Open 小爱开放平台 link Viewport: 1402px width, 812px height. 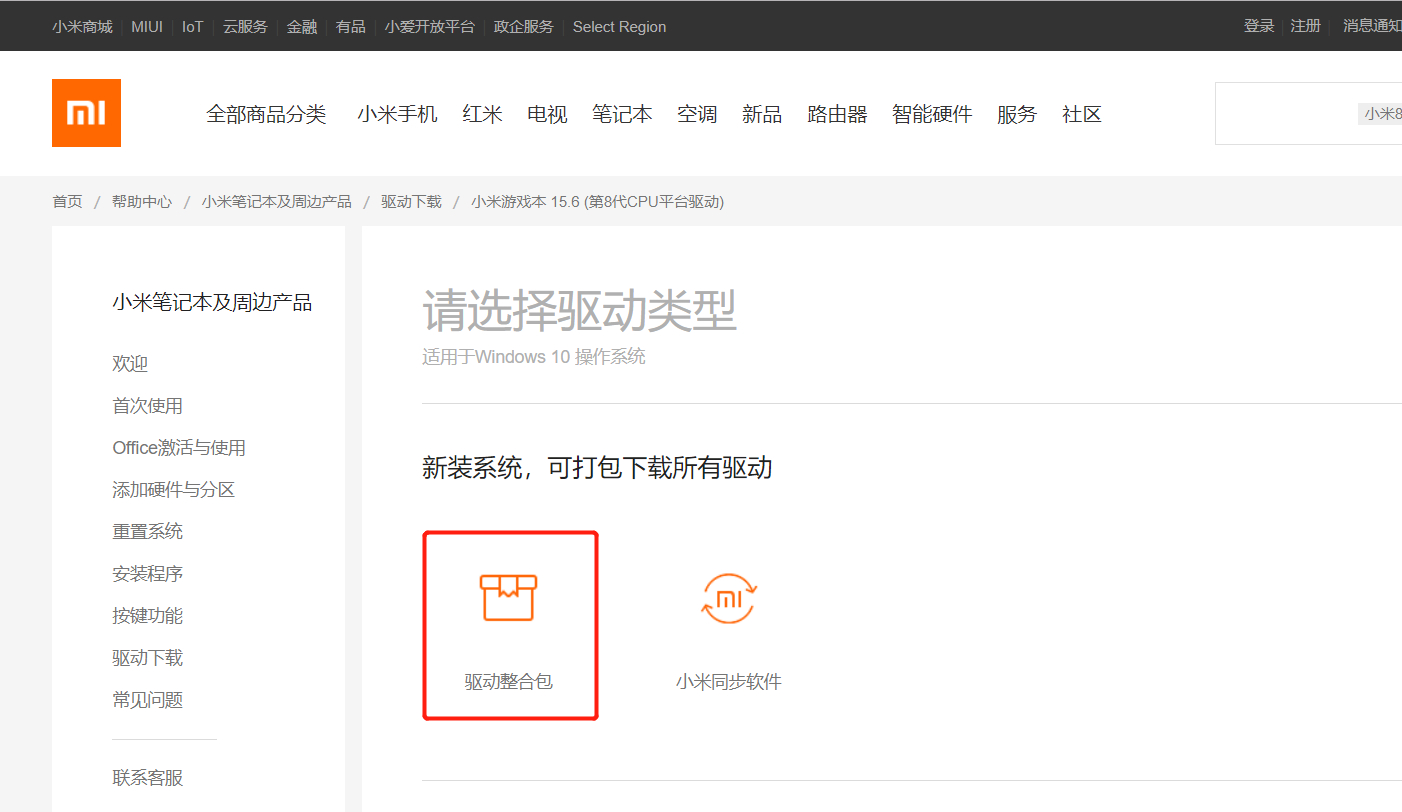(430, 27)
